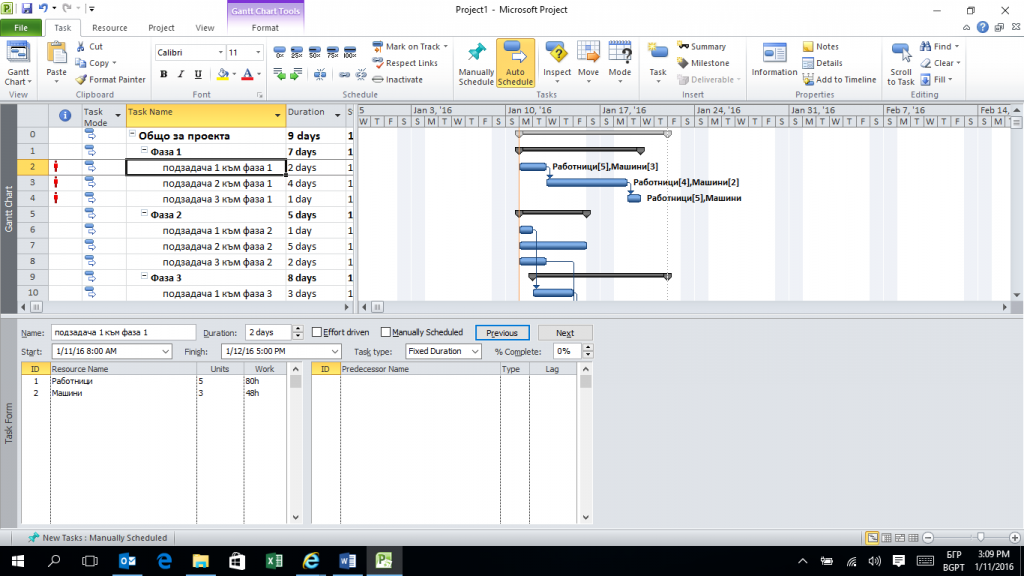Collapse the Фаза 1 summary task

click(x=144, y=150)
